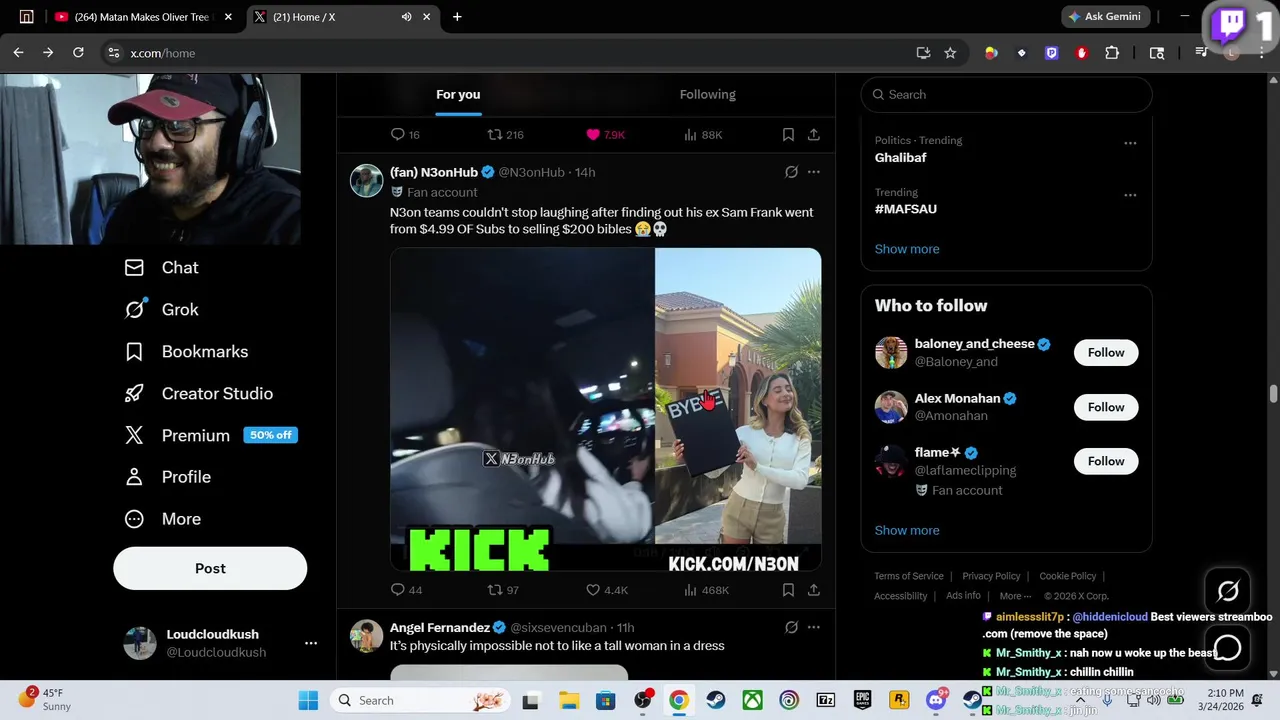Viewport: 1280px width, 720px height.
Task: Open more options for #MAFSAU trend
Action: click(1130, 195)
